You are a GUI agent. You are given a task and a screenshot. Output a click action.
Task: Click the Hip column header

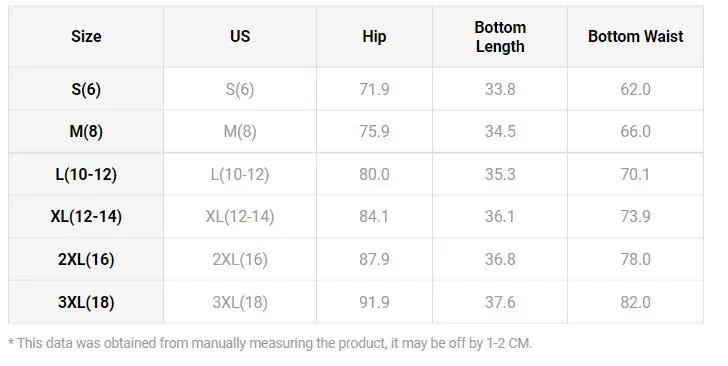[374, 37]
